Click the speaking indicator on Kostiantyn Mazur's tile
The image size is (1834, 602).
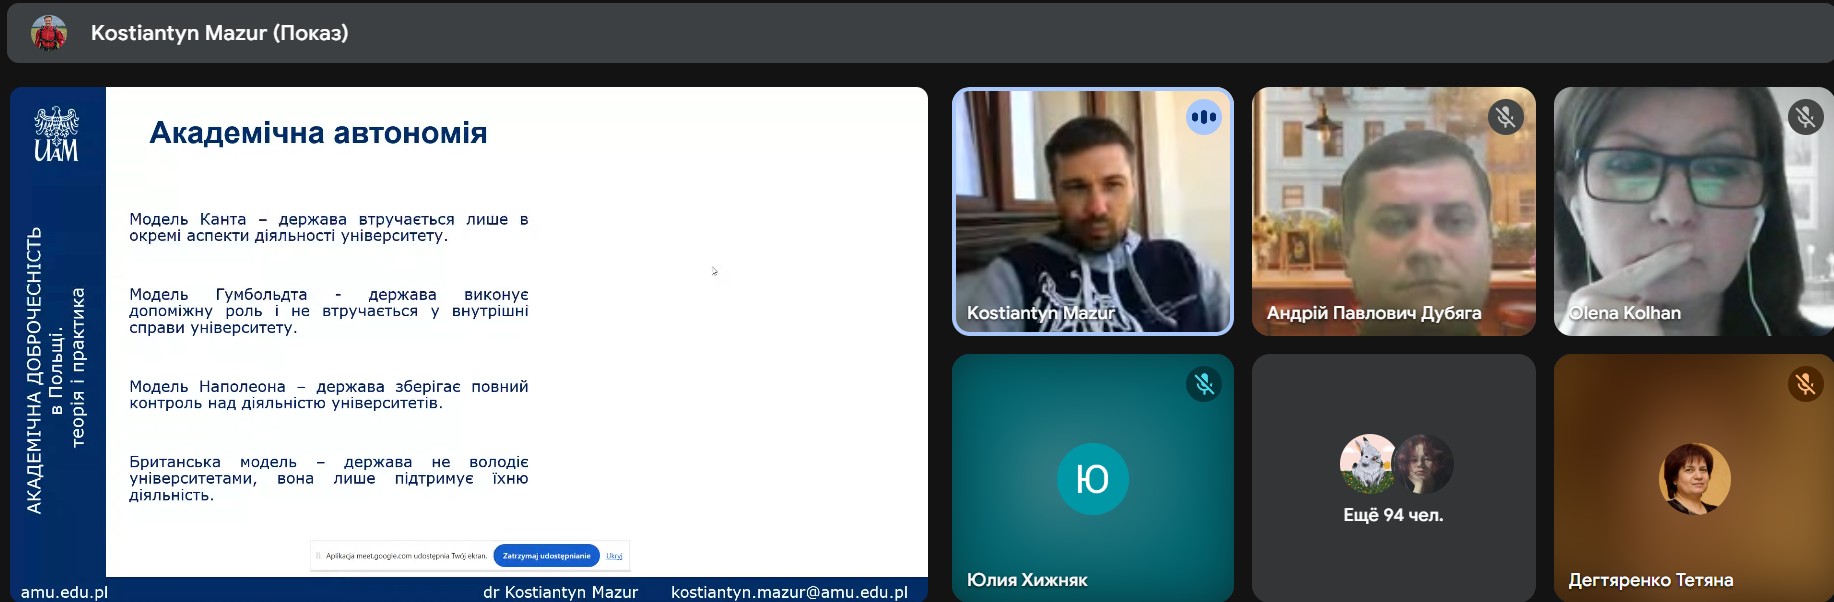1204,117
